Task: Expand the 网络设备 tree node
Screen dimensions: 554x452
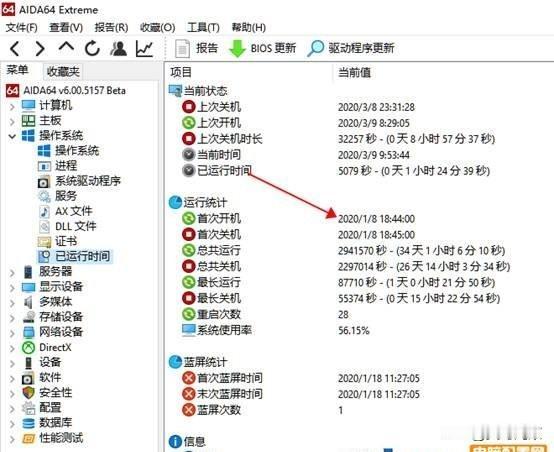Action: point(12,333)
